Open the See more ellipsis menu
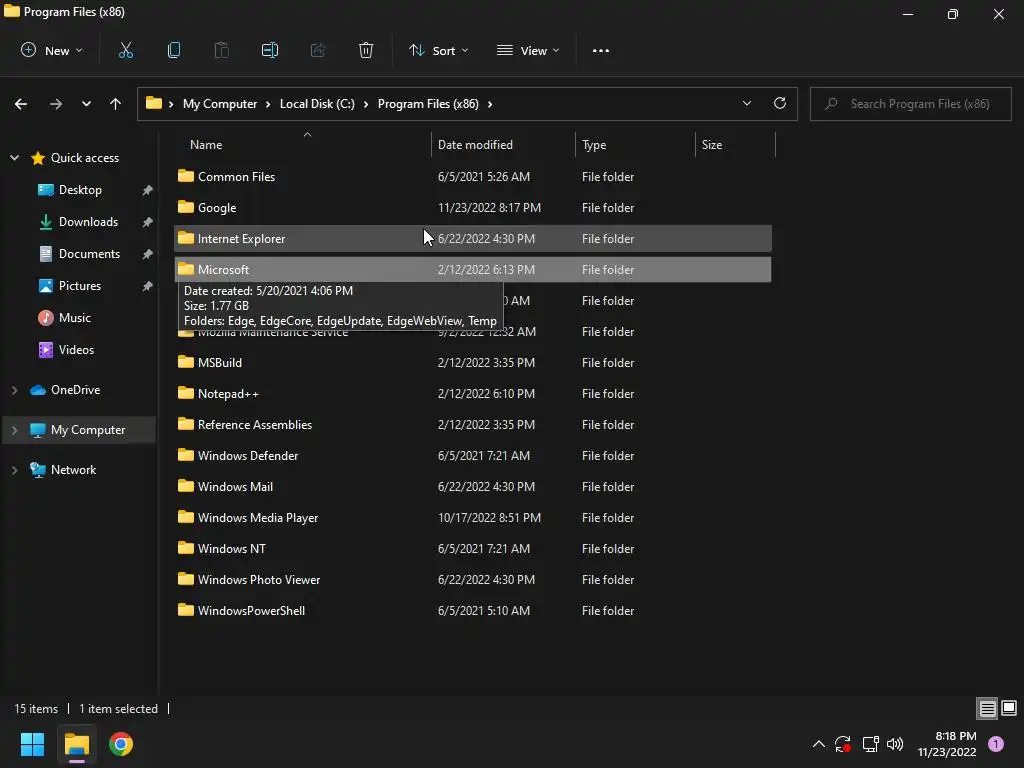 point(601,50)
